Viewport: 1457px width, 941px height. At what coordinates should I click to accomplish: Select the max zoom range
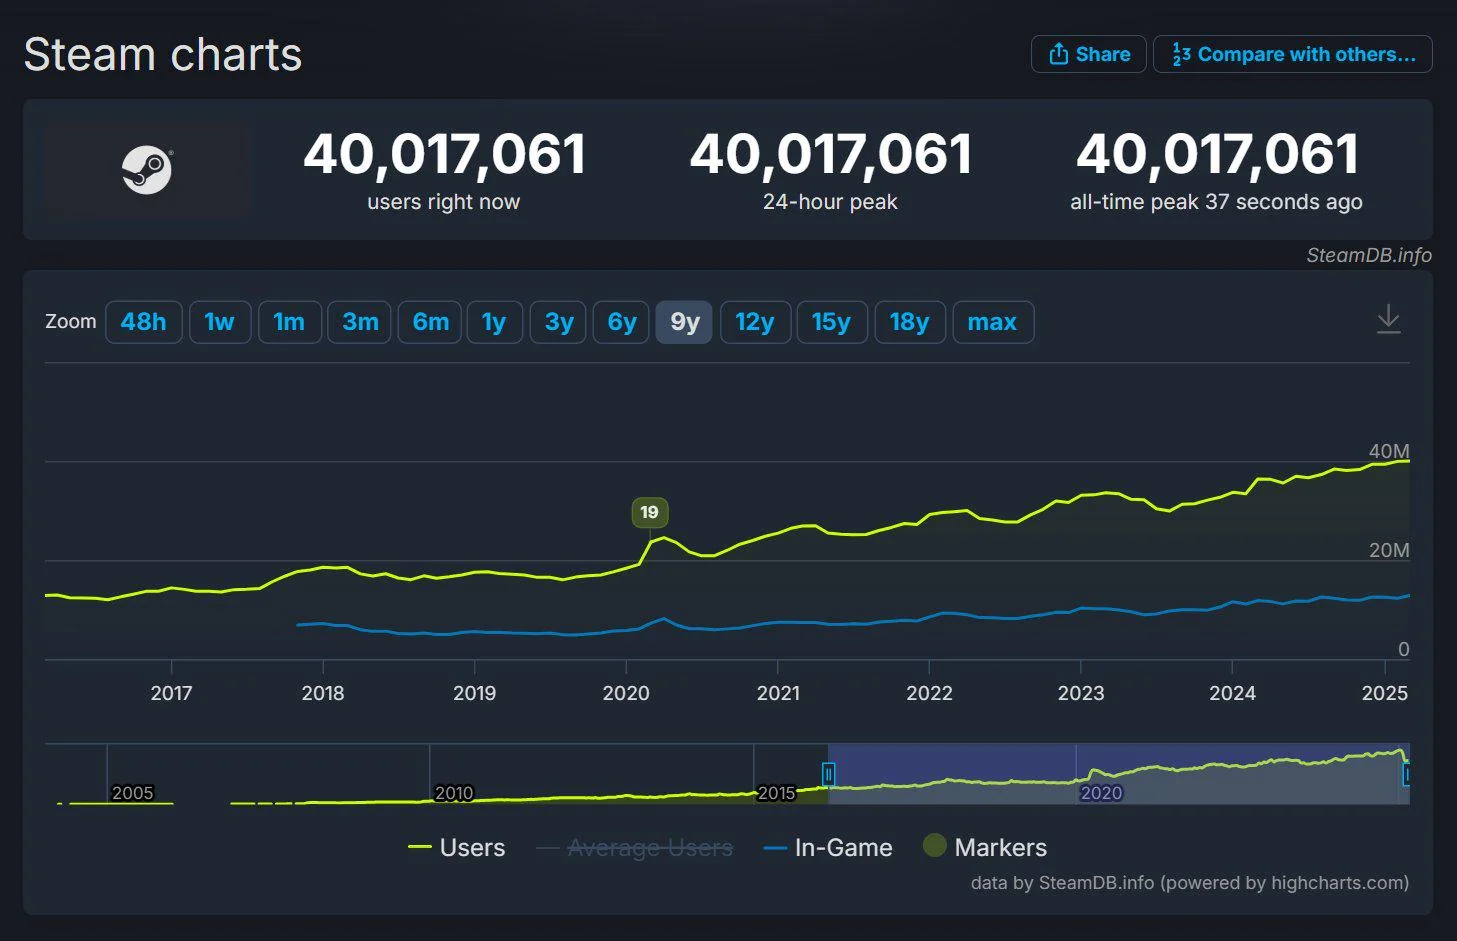click(992, 321)
